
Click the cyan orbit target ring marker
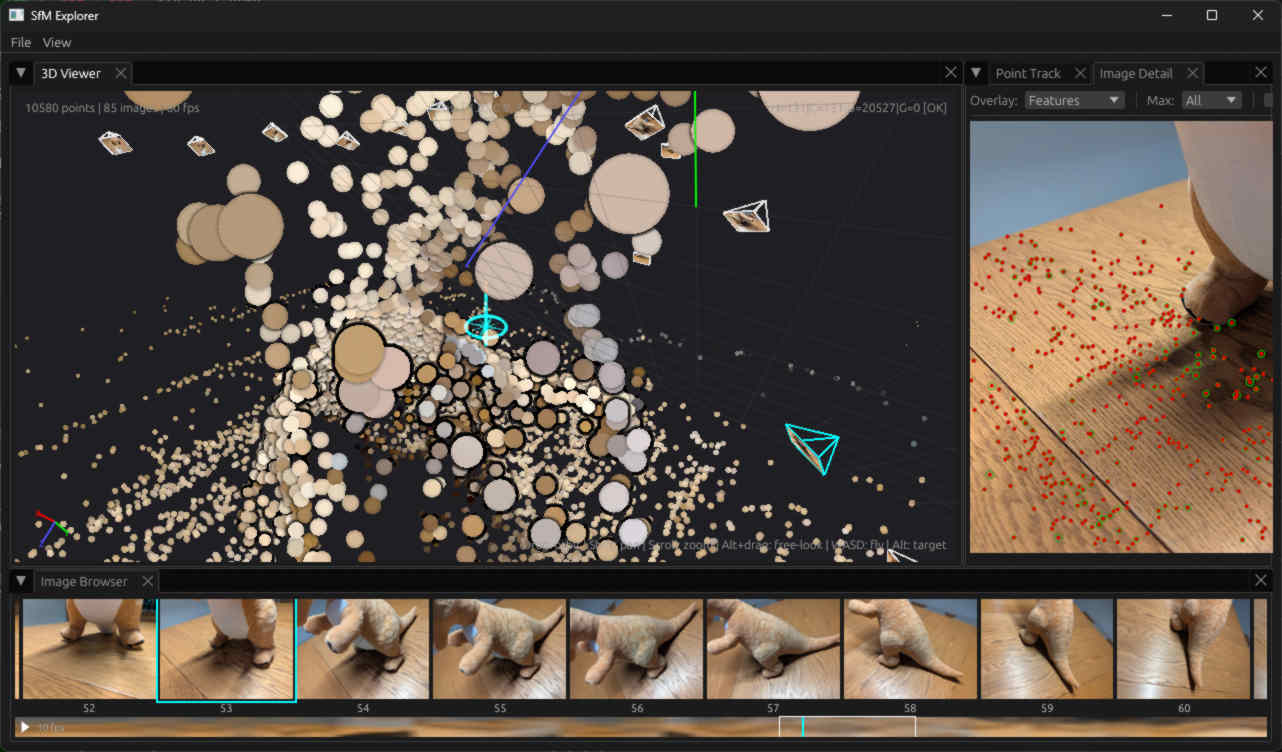(486, 326)
